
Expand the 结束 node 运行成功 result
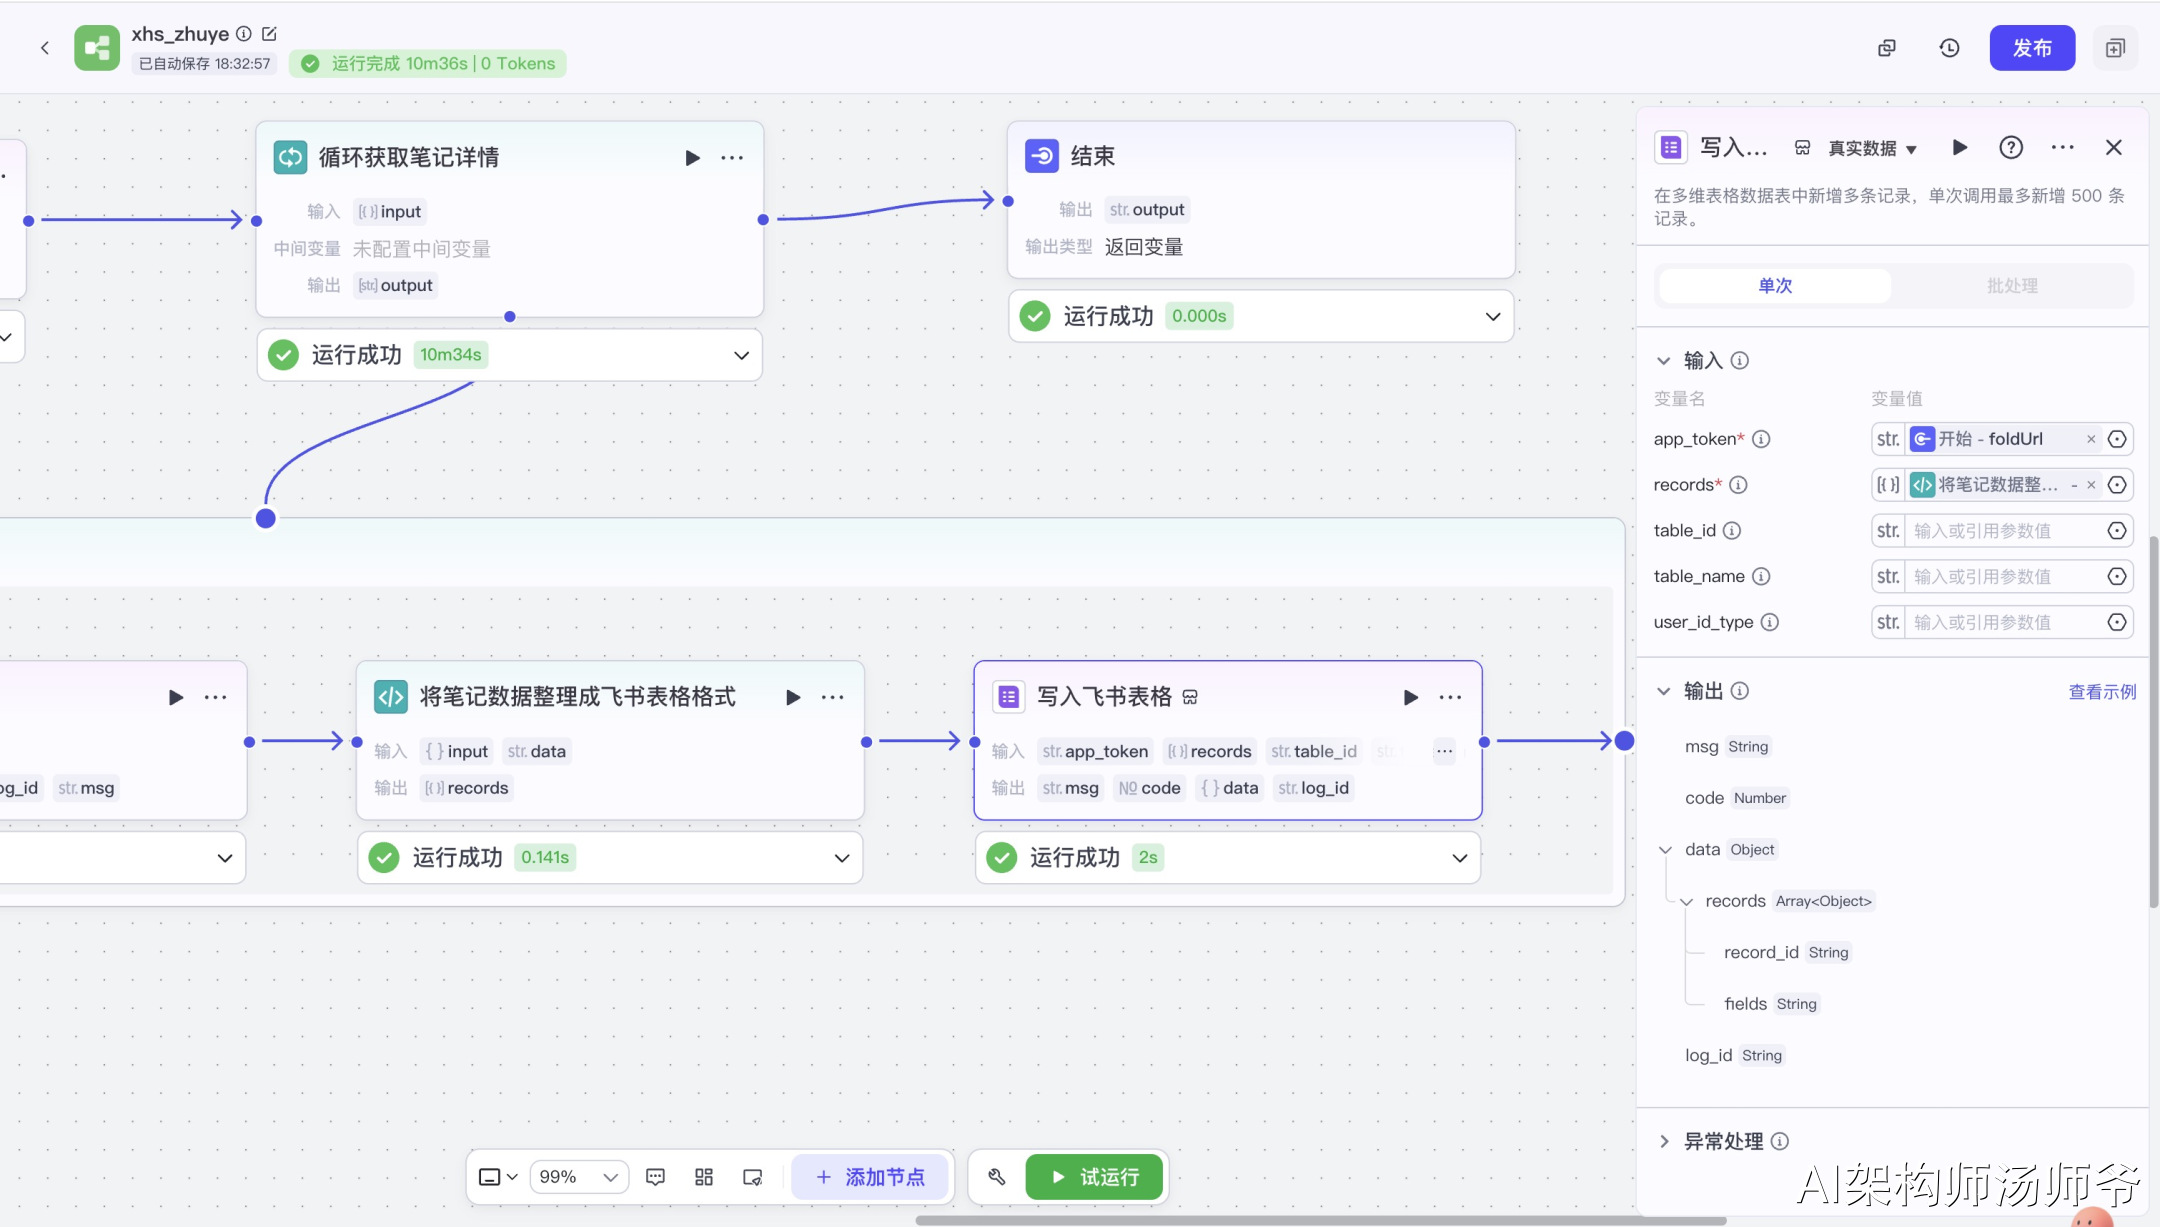[1492, 317]
